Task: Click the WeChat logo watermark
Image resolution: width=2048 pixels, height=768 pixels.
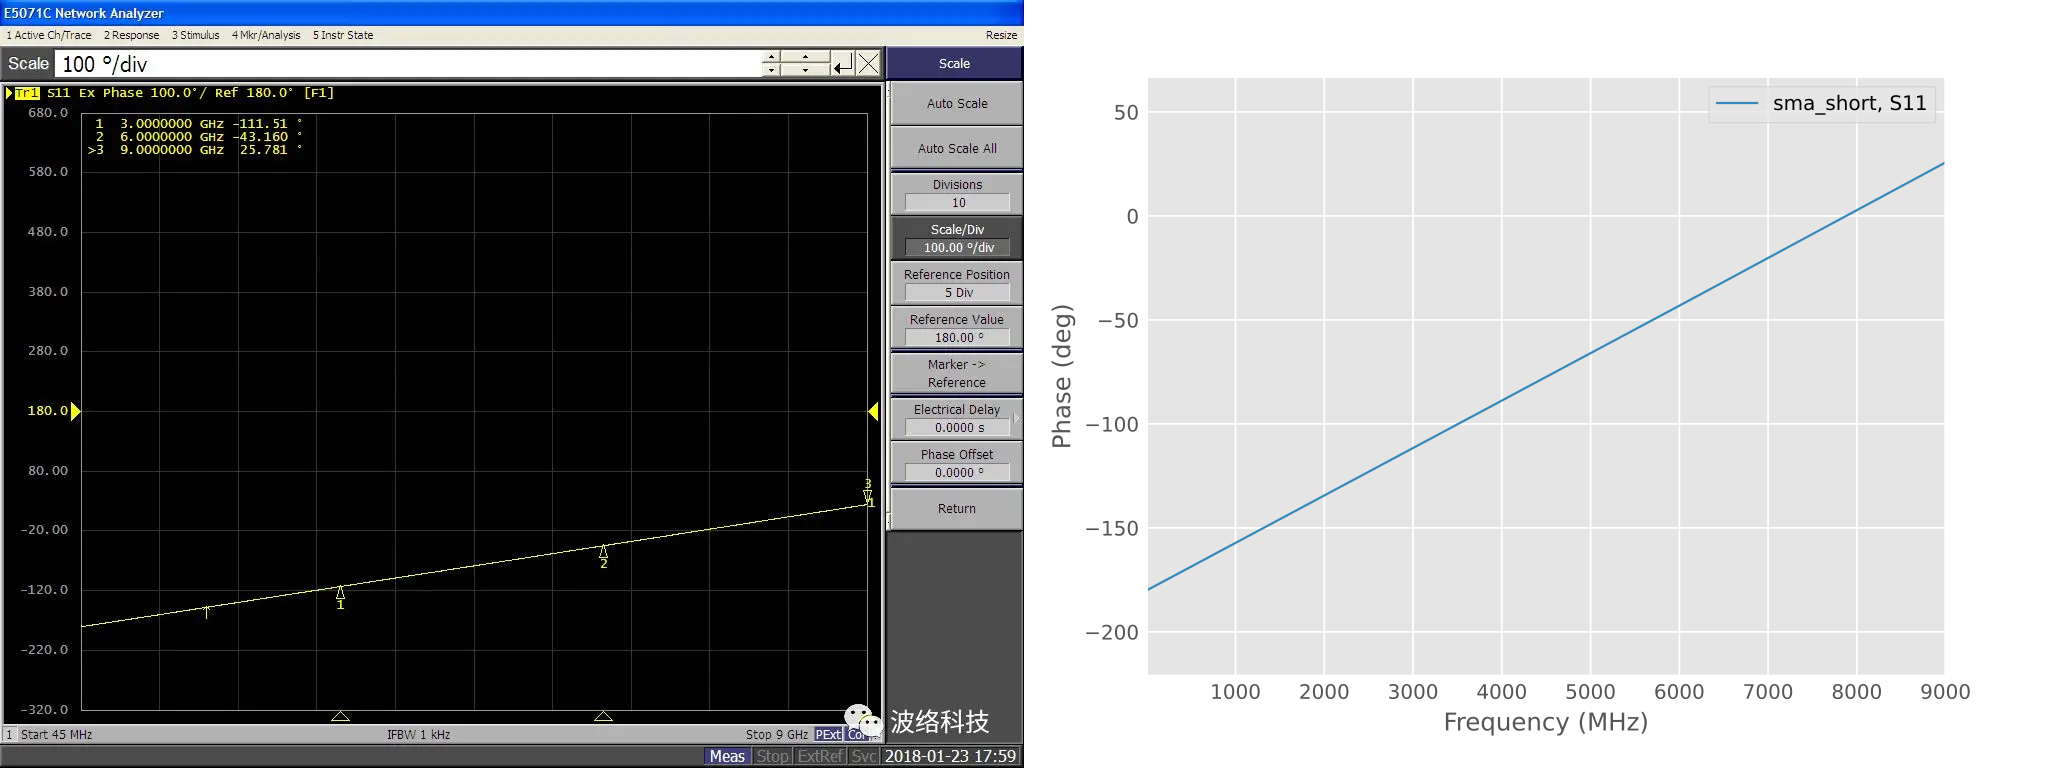Action: pyautogui.click(x=863, y=720)
